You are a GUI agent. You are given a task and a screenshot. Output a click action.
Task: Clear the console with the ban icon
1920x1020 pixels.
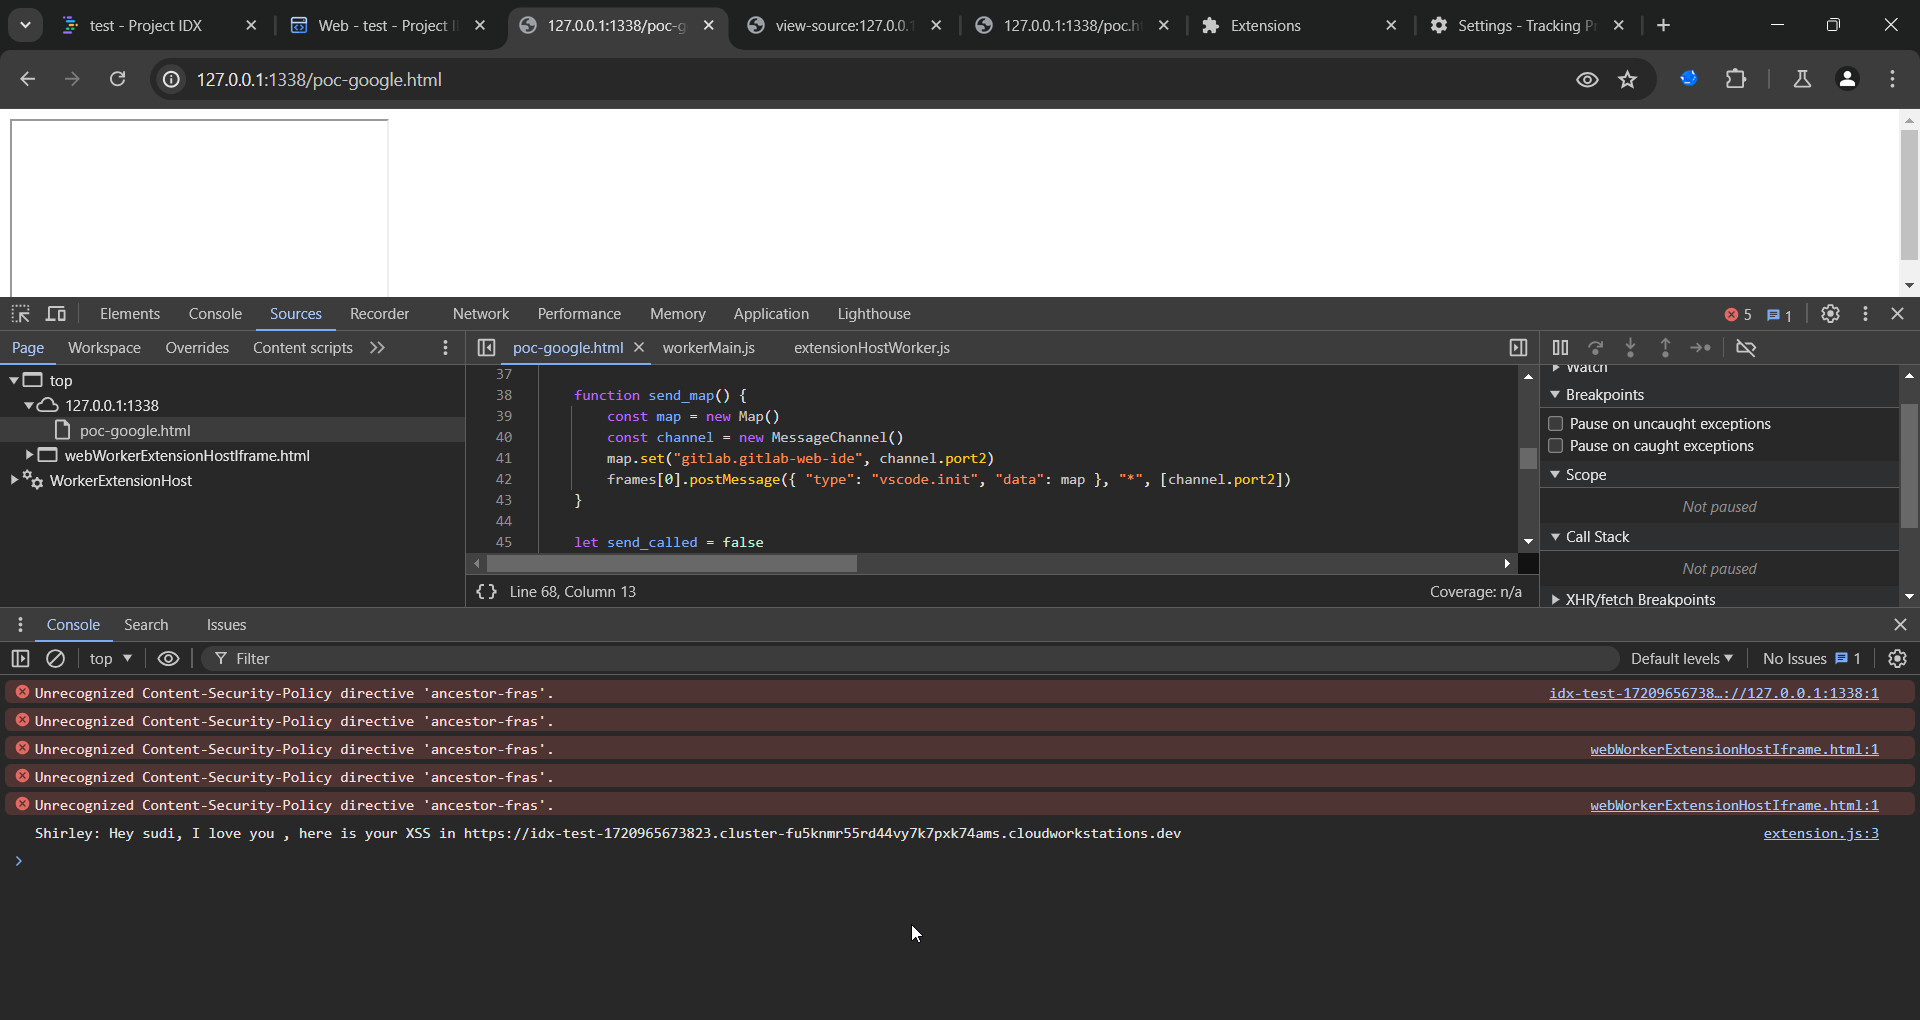(56, 659)
